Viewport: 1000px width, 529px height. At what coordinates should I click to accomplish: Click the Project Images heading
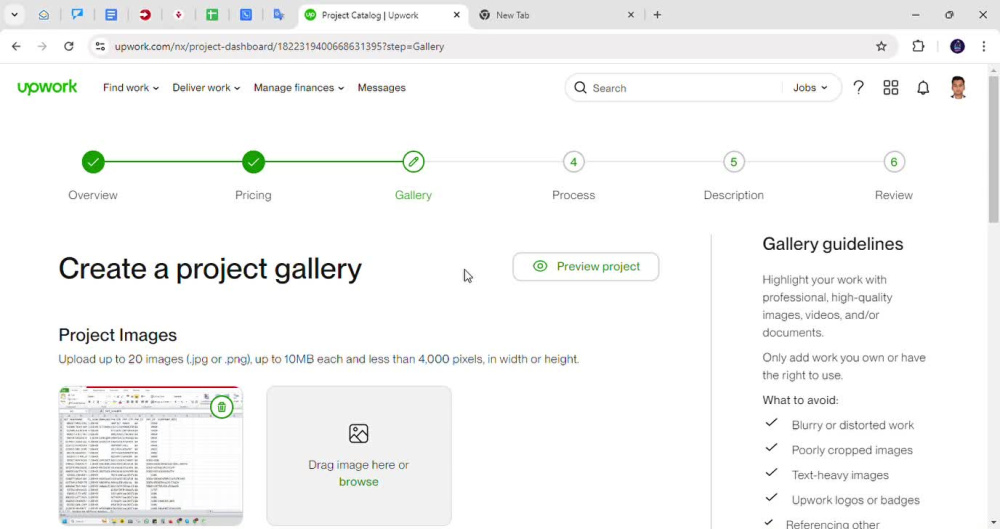click(x=117, y=335)
